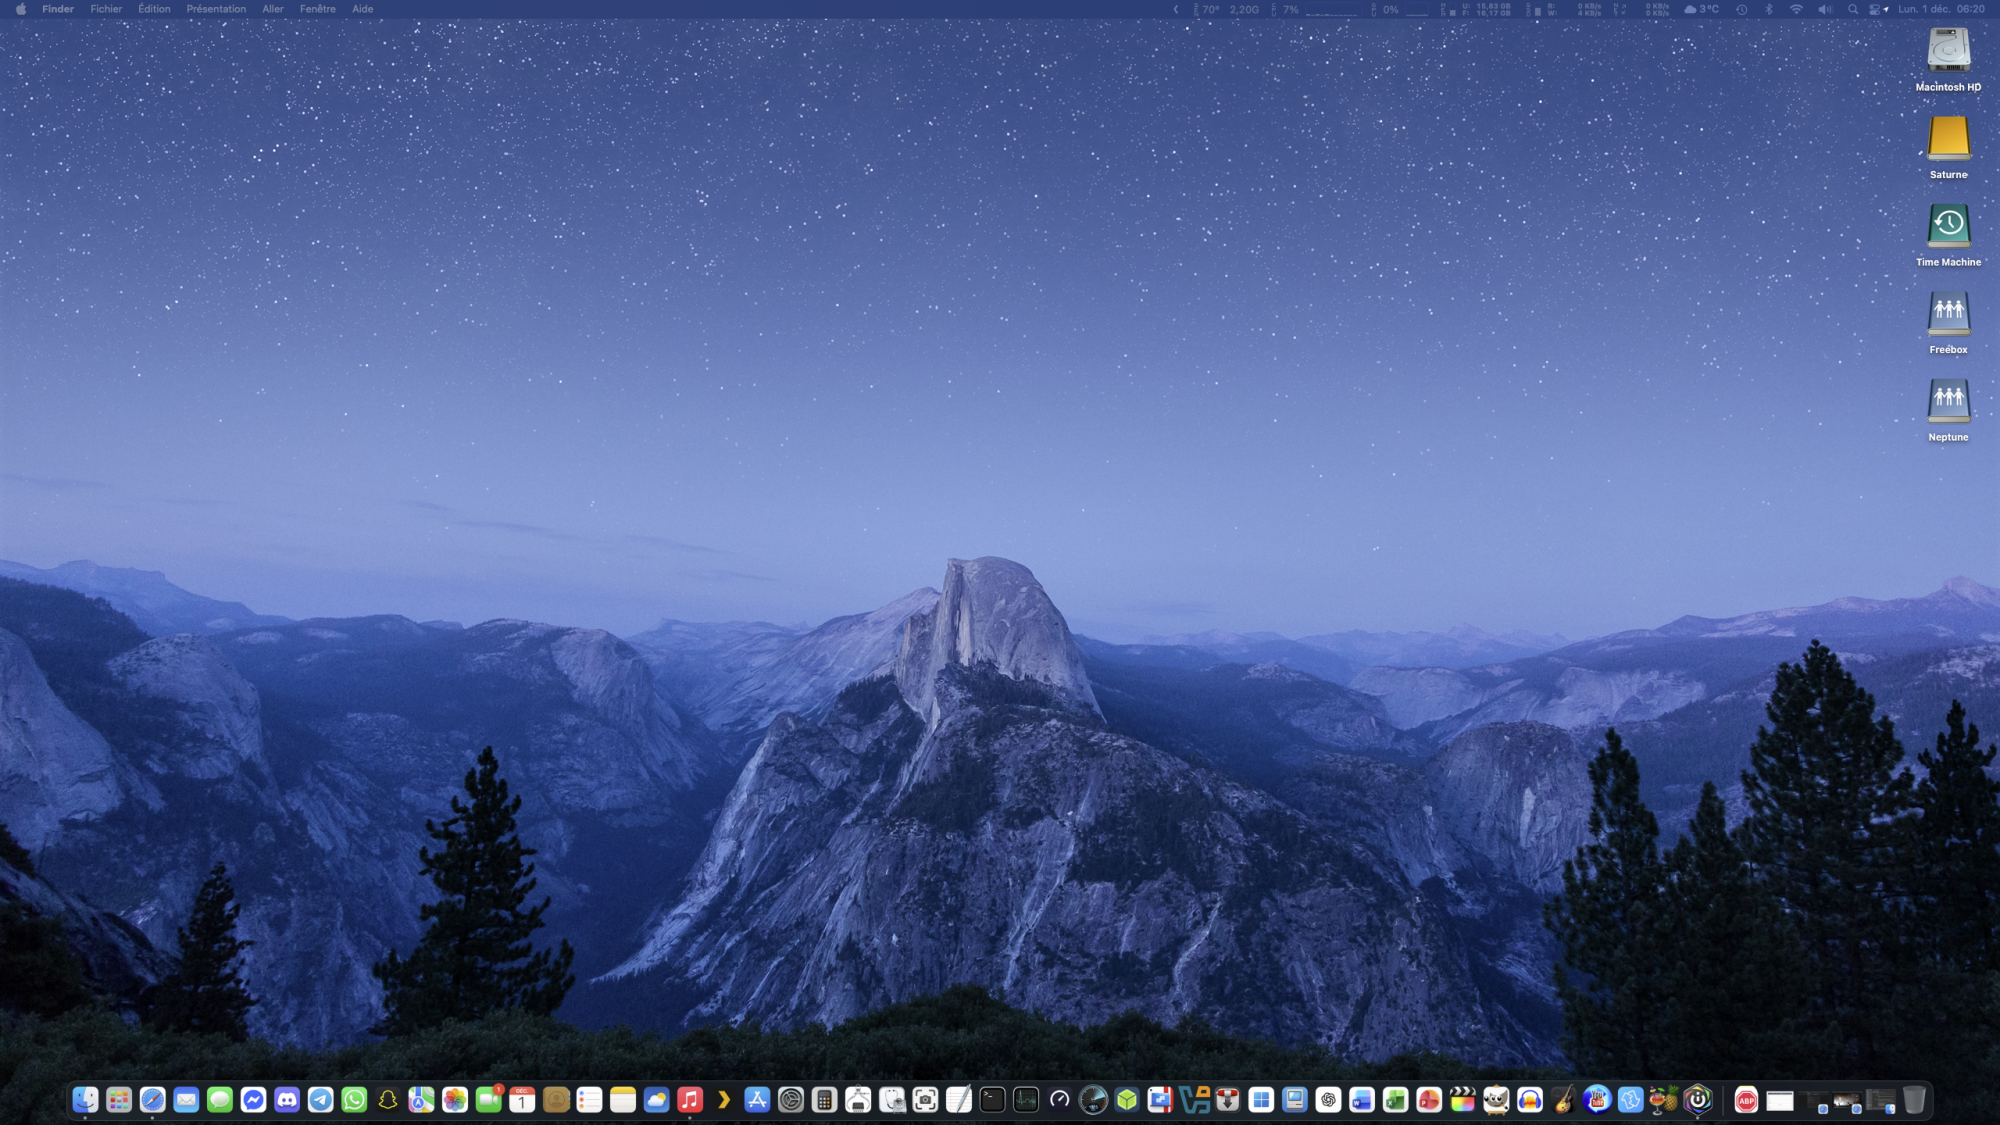Open the Snapchat dock icon
The width and height of the screenshot is (2000, 1125).
(x=388, y=1100)
